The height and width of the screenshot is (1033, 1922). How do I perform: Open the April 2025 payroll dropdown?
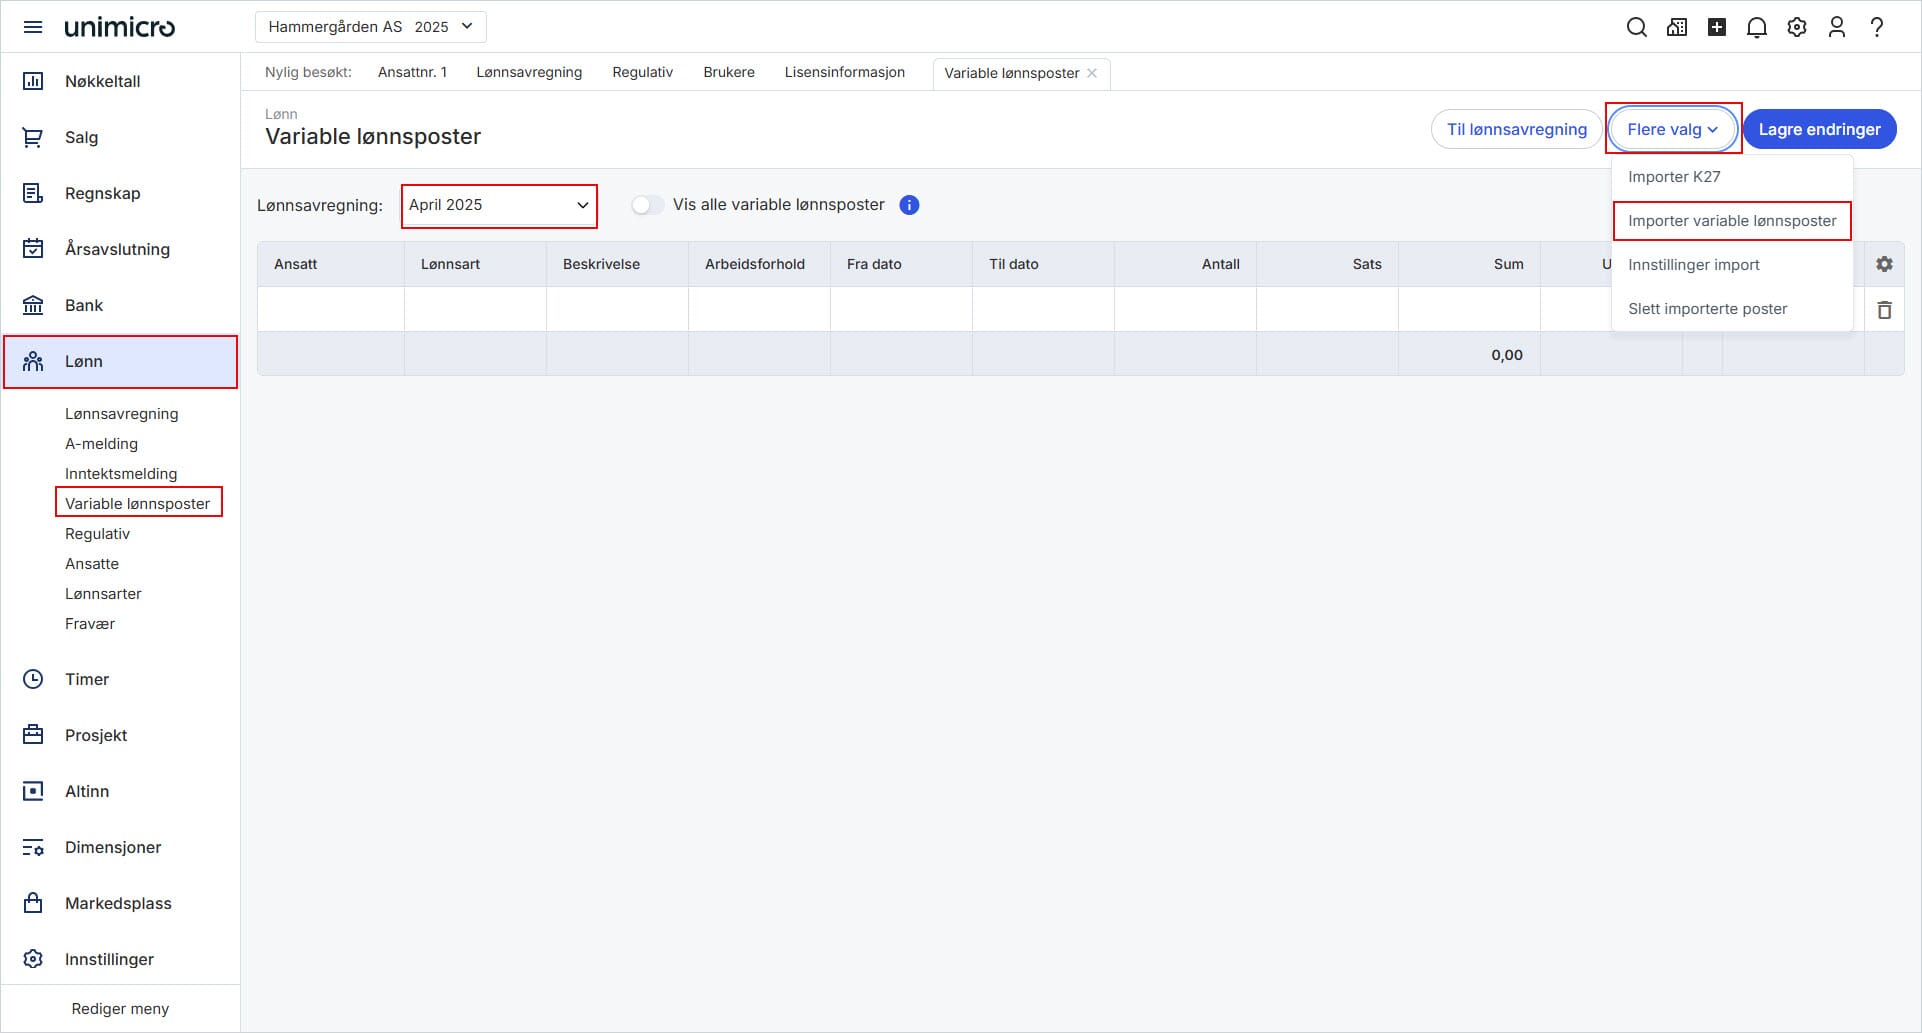(499, 205)
